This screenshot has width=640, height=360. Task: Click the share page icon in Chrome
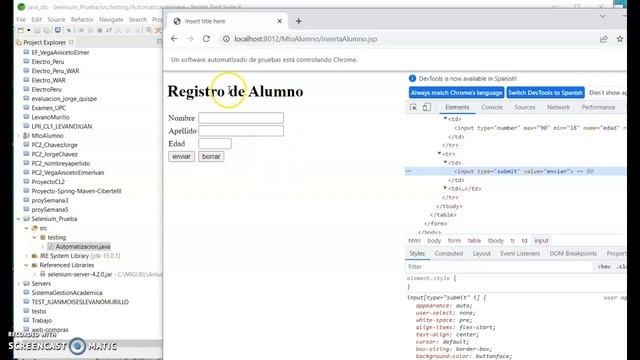point(604,39)
